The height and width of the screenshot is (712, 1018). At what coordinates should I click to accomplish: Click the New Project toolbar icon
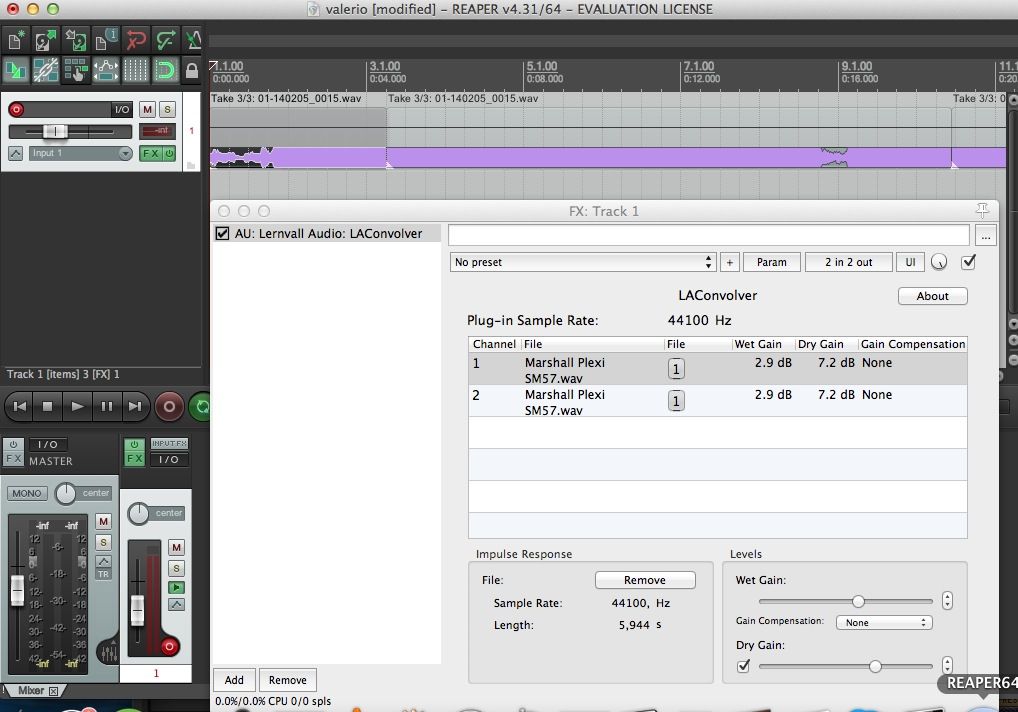click(x=16, y=40)
